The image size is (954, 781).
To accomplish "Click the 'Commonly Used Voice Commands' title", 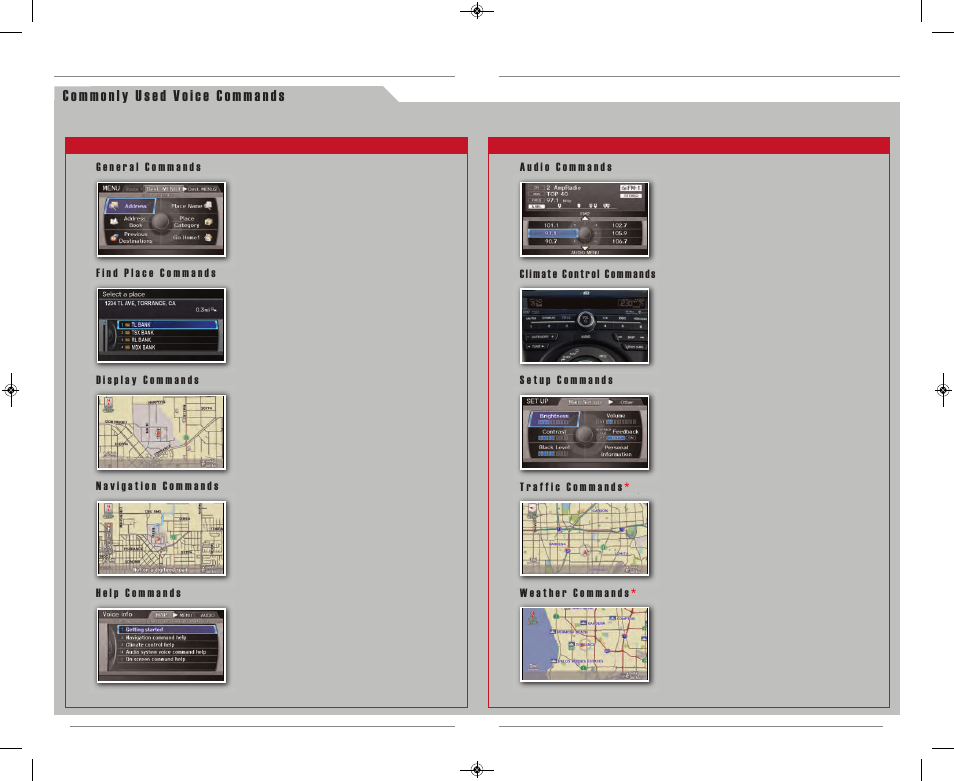I will (173, 95).
